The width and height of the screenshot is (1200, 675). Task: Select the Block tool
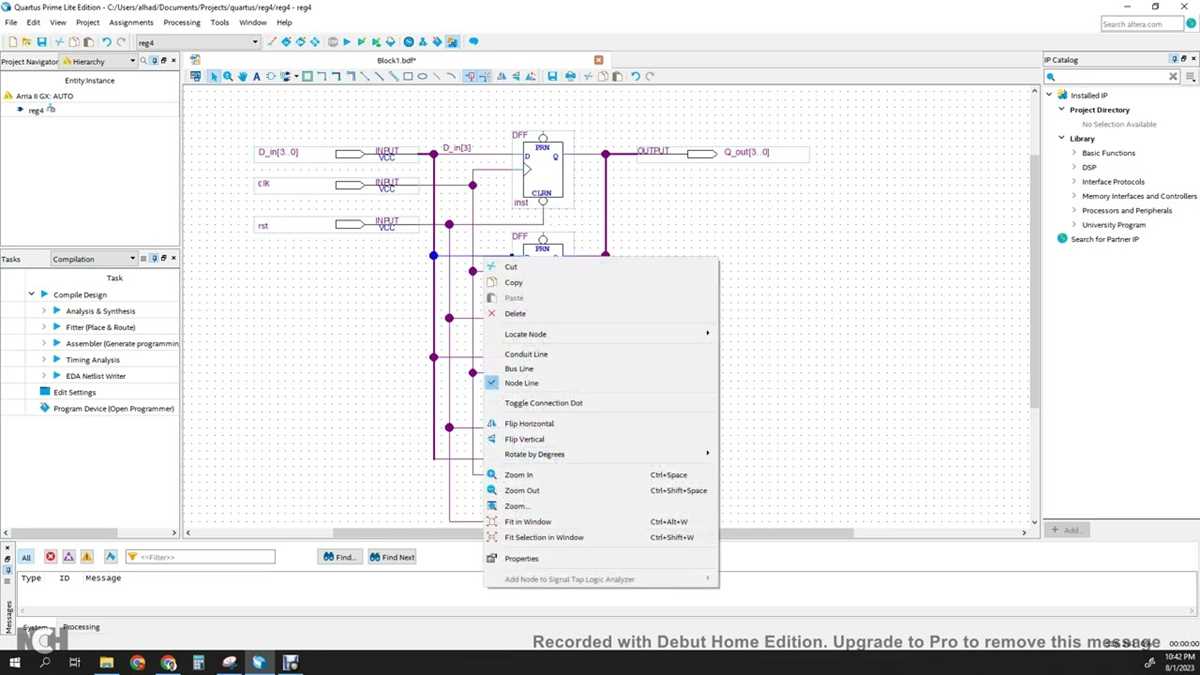(x=307, y=76)
